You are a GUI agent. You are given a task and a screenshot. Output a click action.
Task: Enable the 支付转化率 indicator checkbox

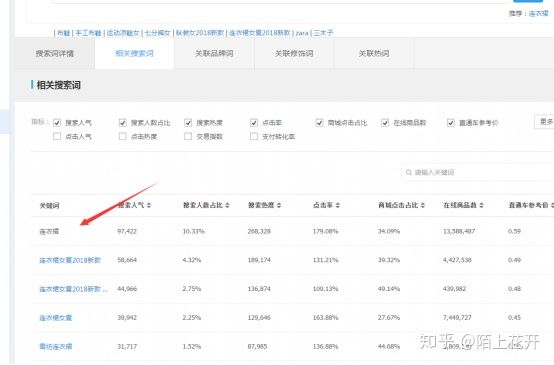click(x=254, y=136)
